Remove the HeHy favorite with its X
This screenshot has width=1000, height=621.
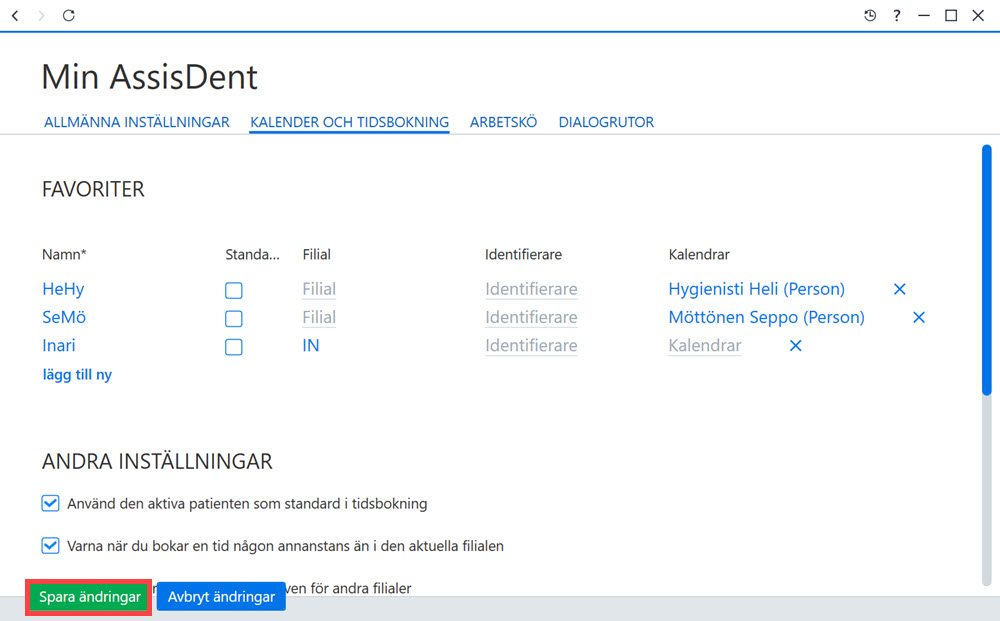899,289
